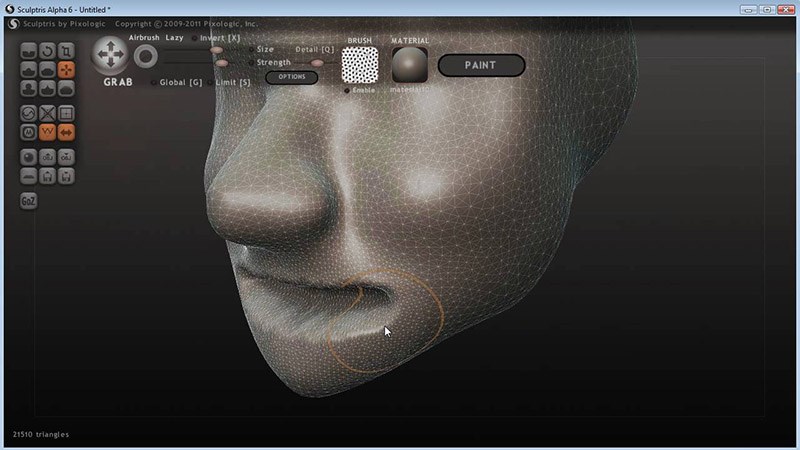Enable the Invert [X] toggle
The height and width of the screenshot is (450, 800).
(x=194, y=38)
